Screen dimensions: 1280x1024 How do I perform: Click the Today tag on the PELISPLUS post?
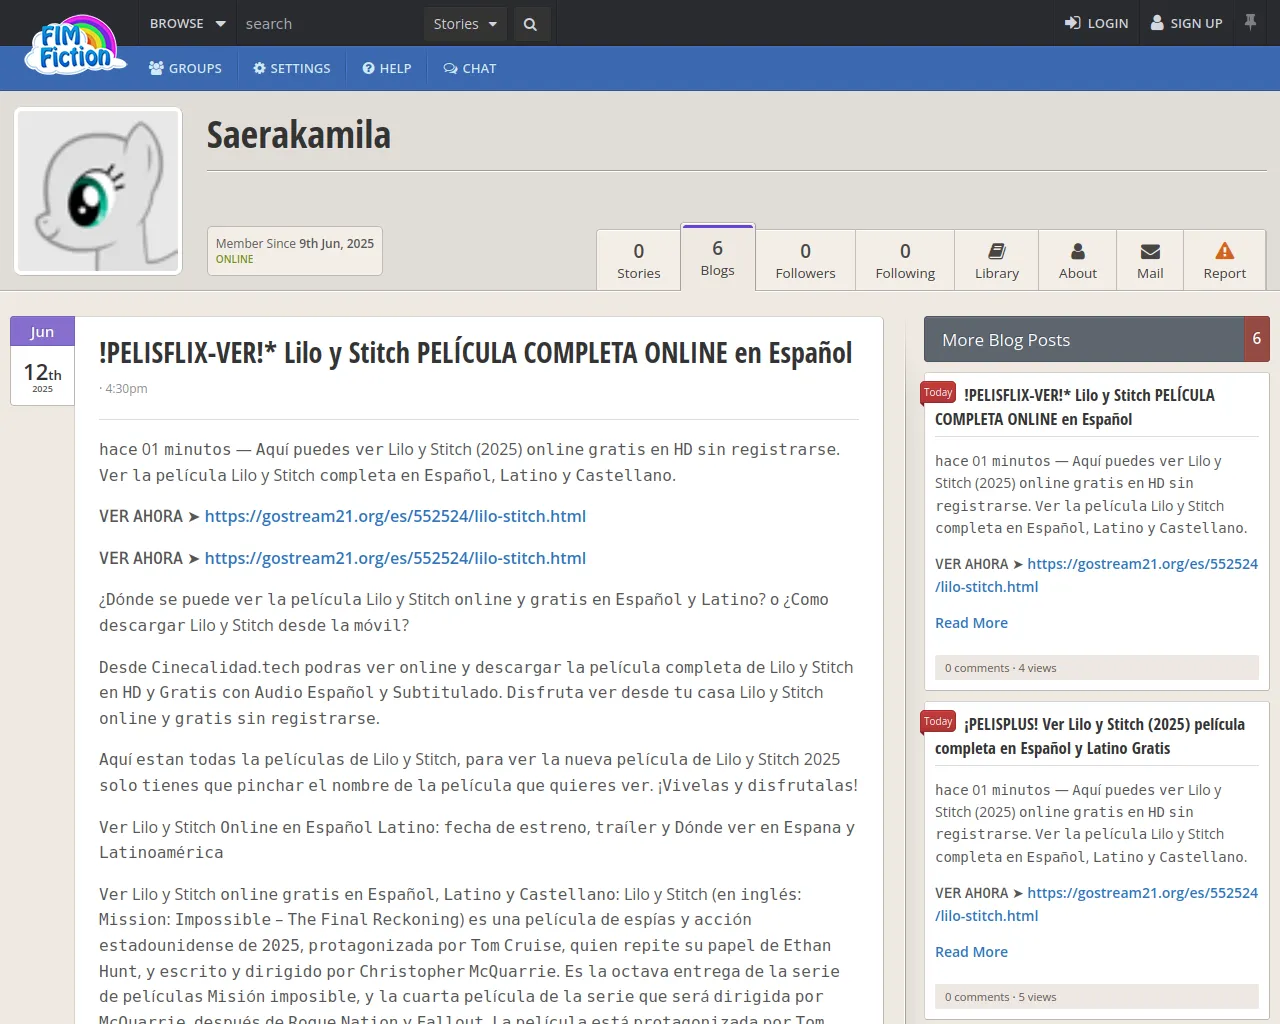[x=938, y=722]
